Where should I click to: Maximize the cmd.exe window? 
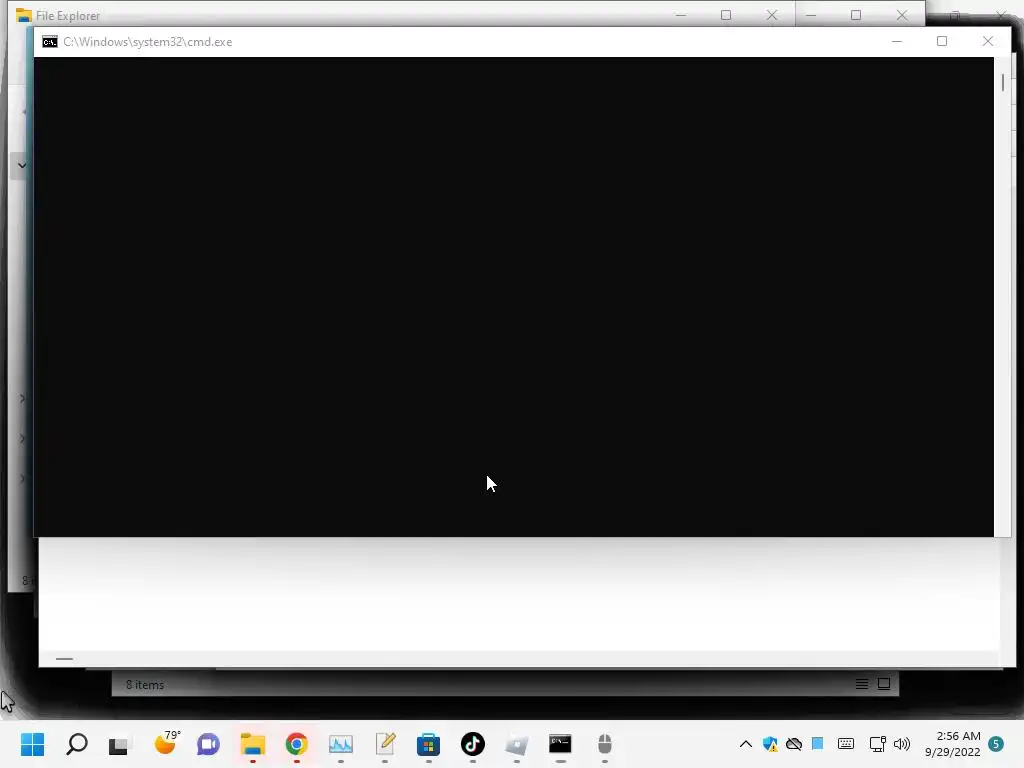942,41
